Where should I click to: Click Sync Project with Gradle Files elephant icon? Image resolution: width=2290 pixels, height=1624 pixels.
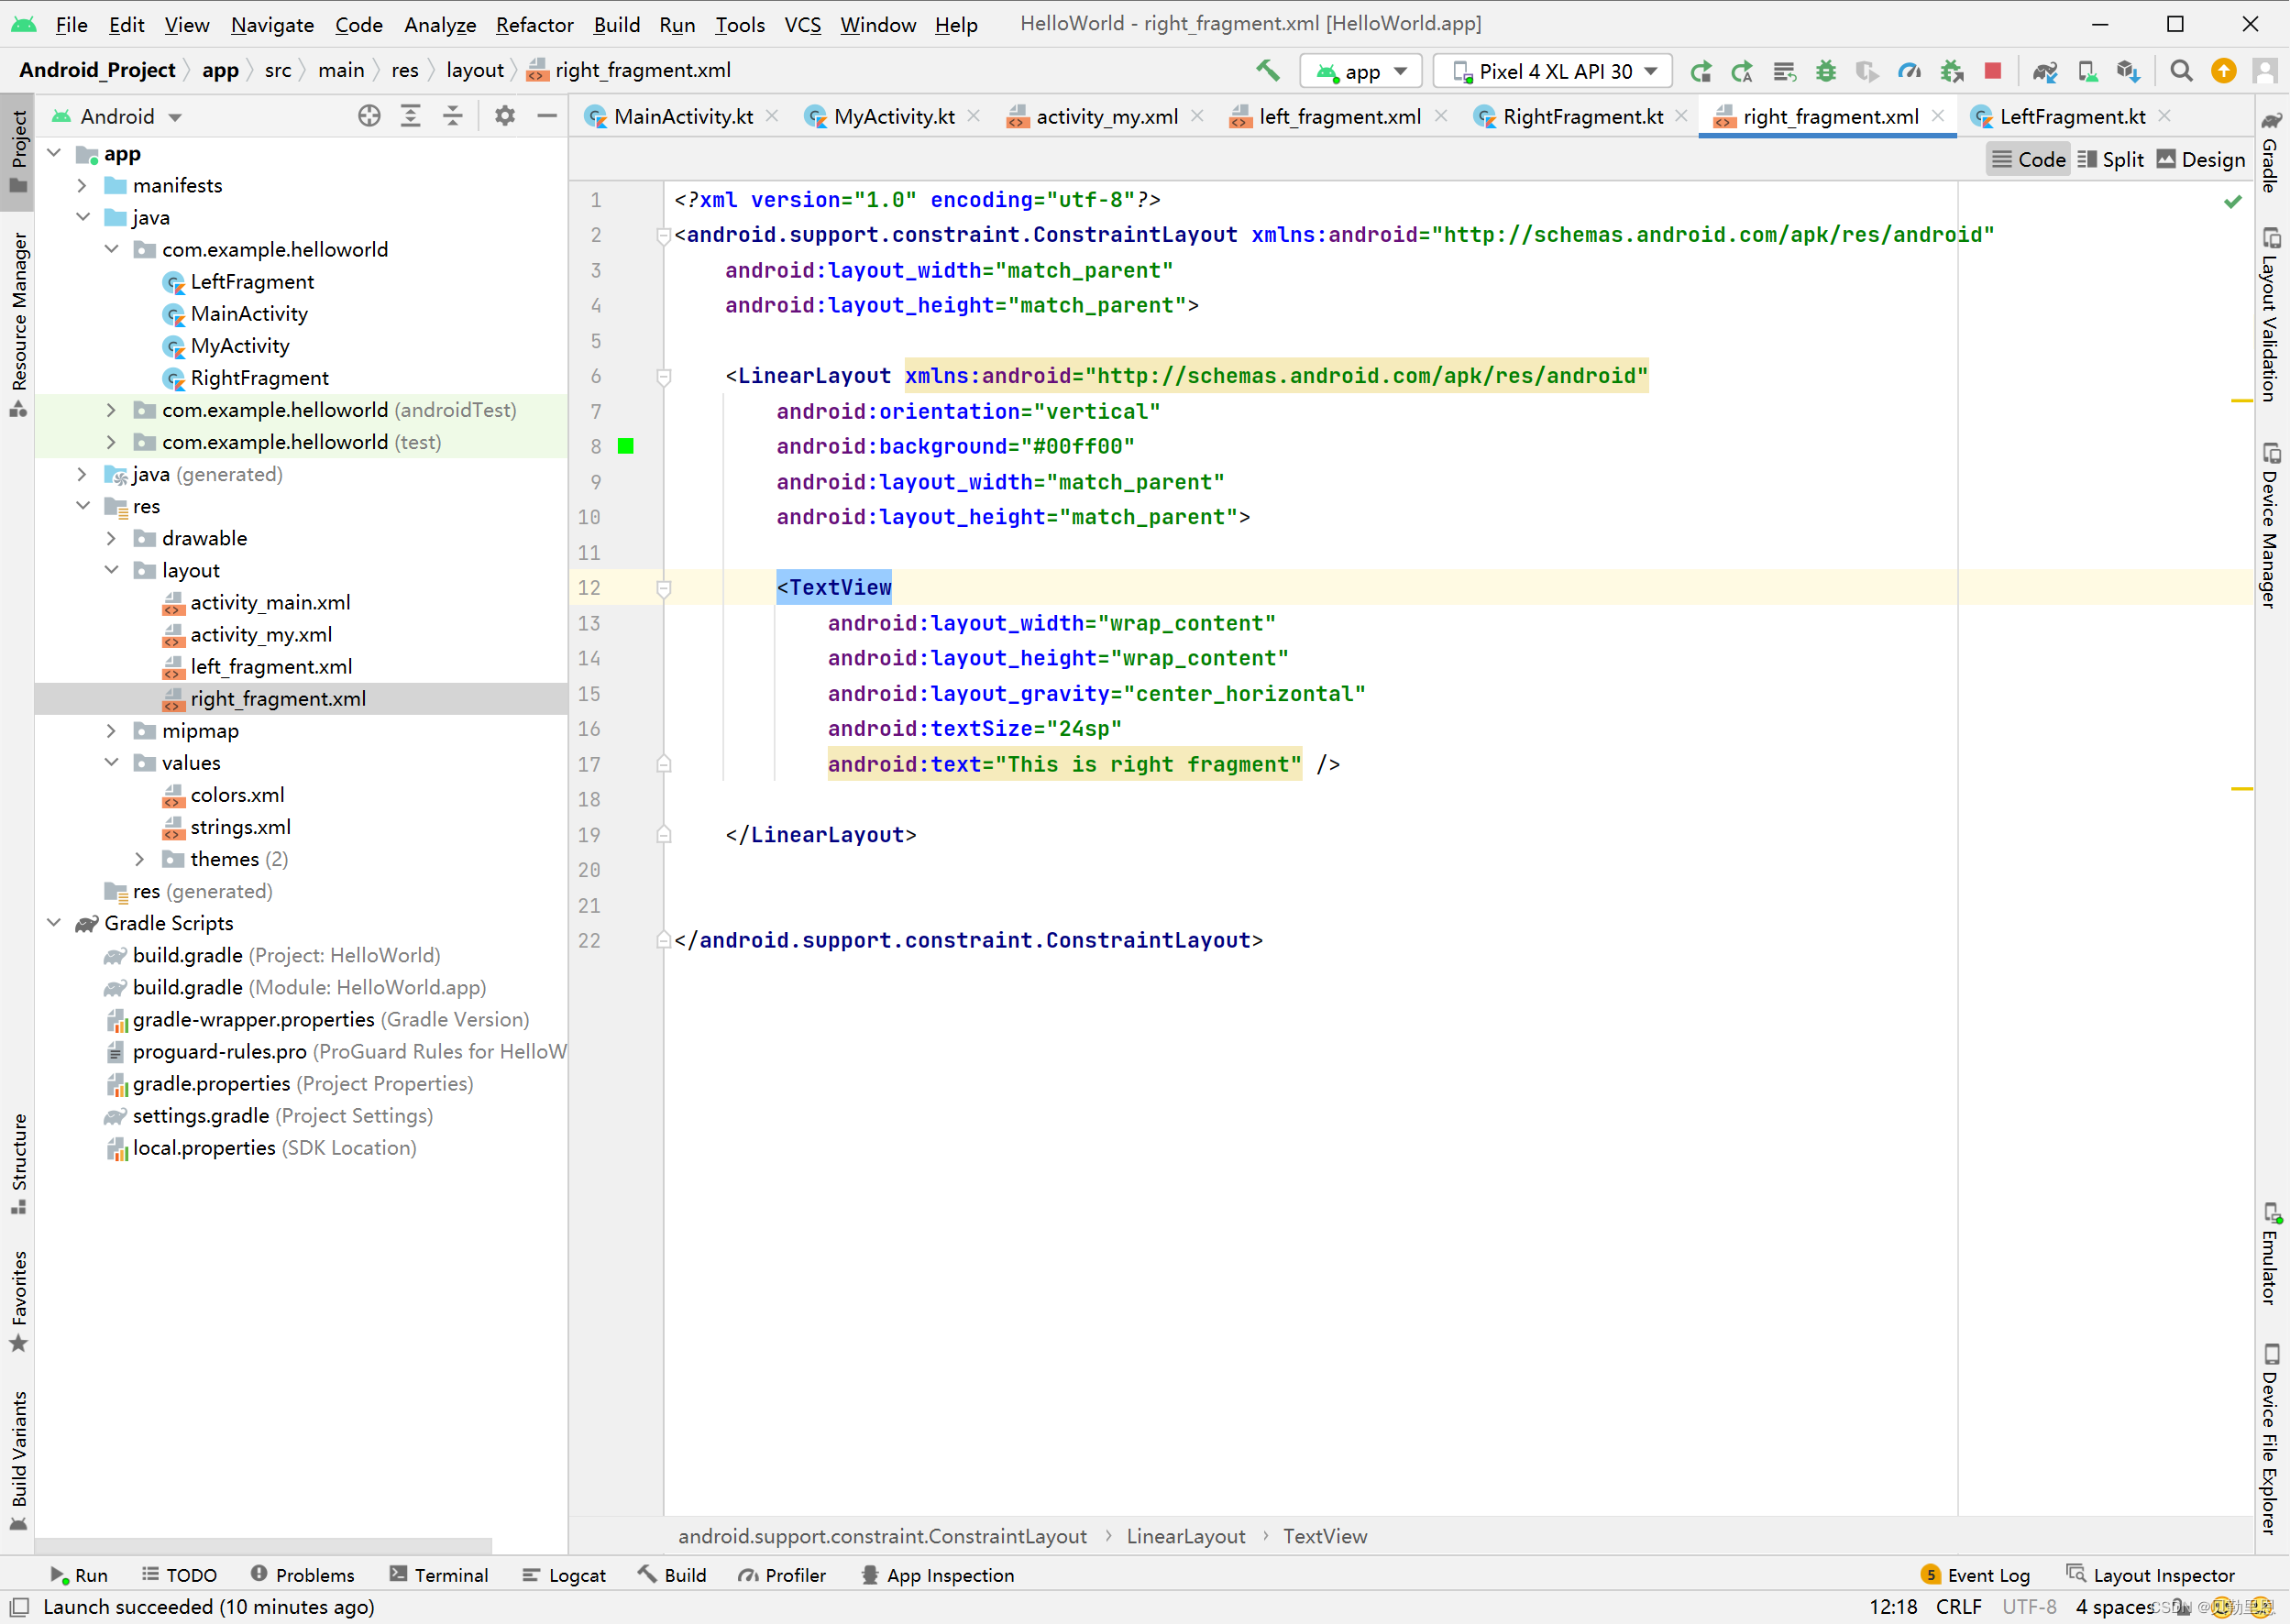point(2044,71)
